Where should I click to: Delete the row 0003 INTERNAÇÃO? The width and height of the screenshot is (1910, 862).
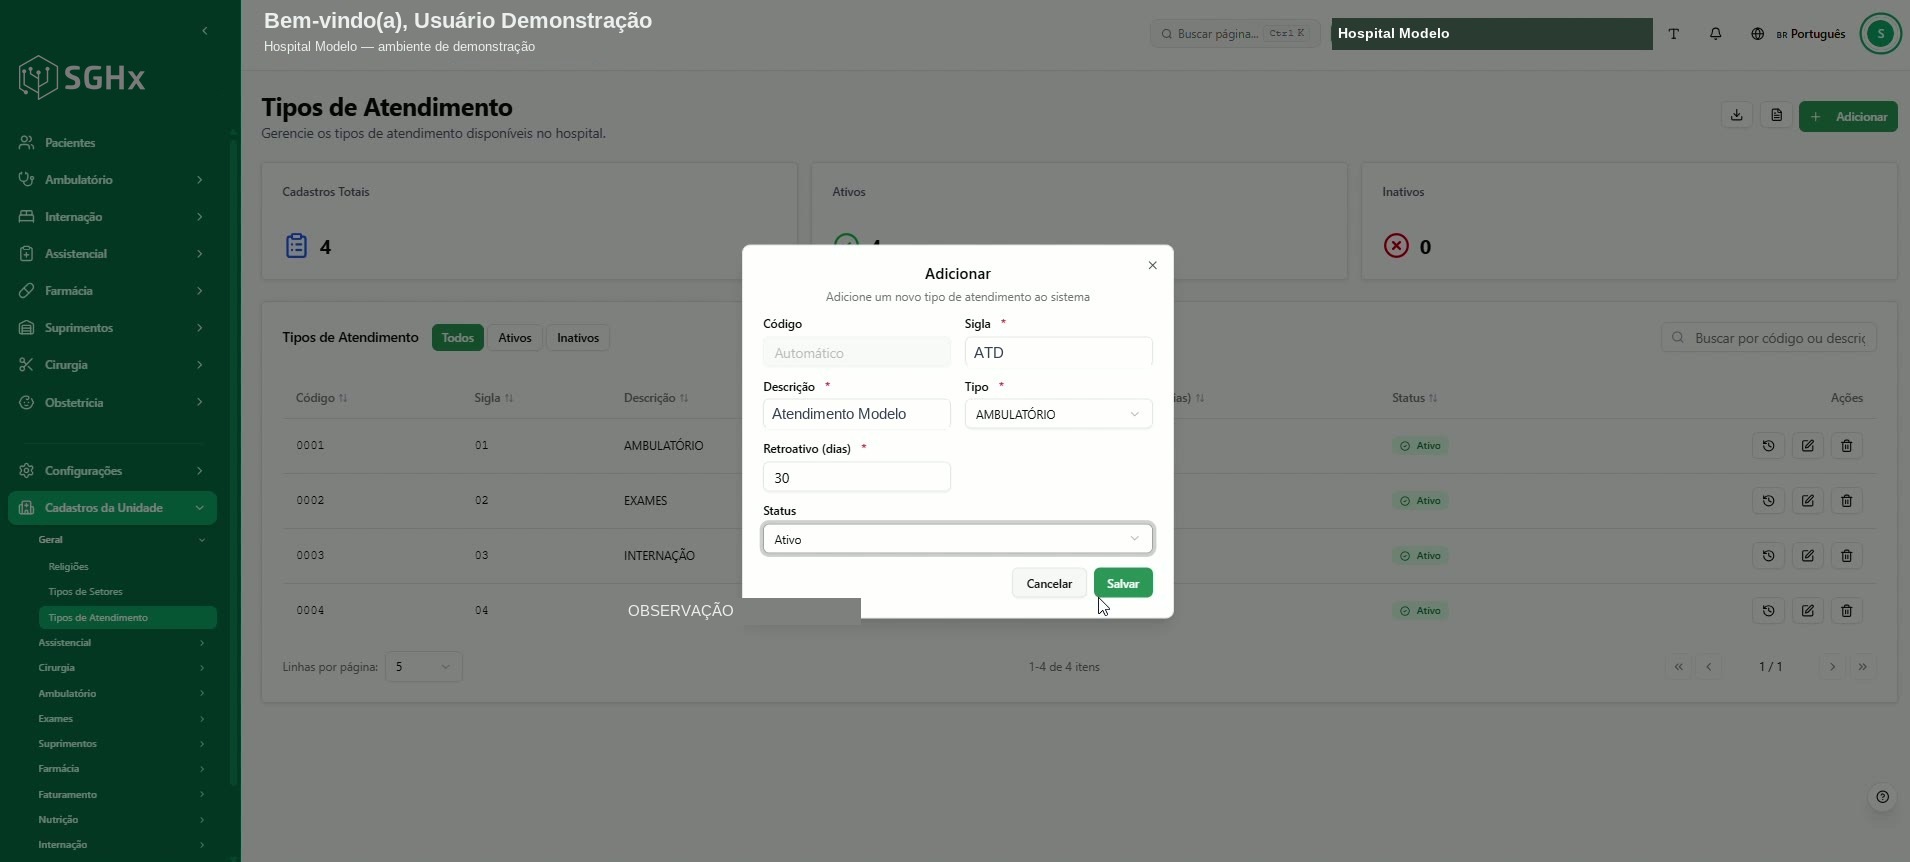tap(1847, 556)
